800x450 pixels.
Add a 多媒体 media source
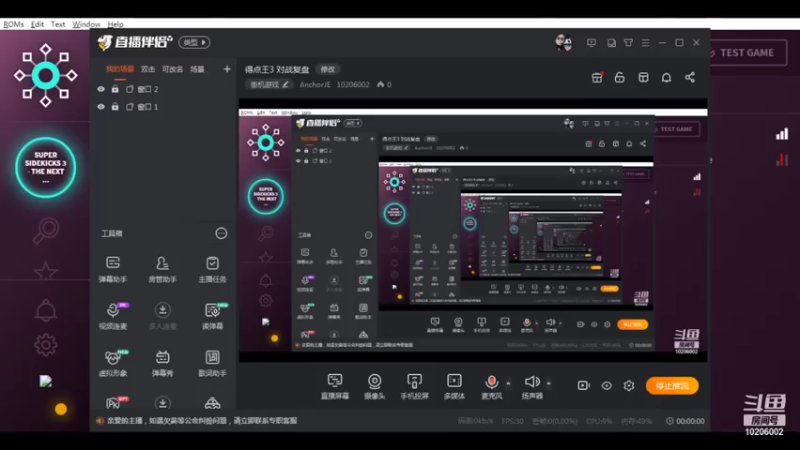click(x=454, y=386)
